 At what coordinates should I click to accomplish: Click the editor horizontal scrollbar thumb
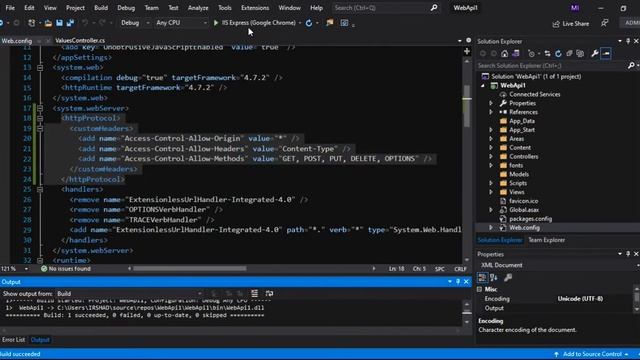point(190,269)
